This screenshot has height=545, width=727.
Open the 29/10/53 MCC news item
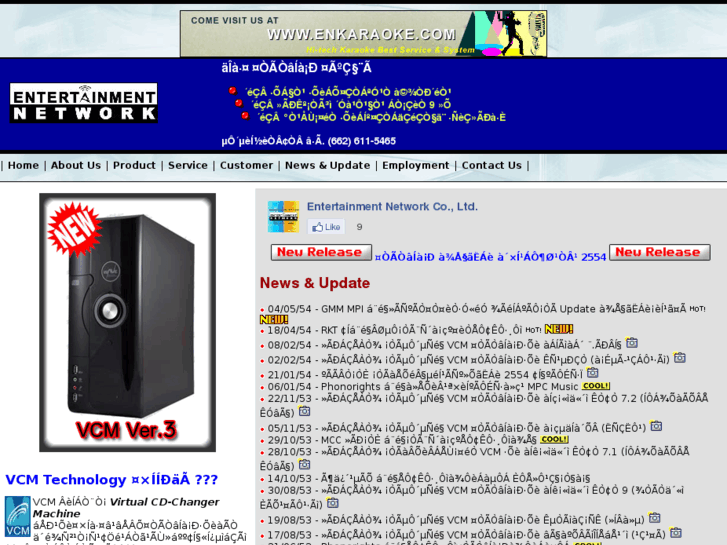click(402, 439)
